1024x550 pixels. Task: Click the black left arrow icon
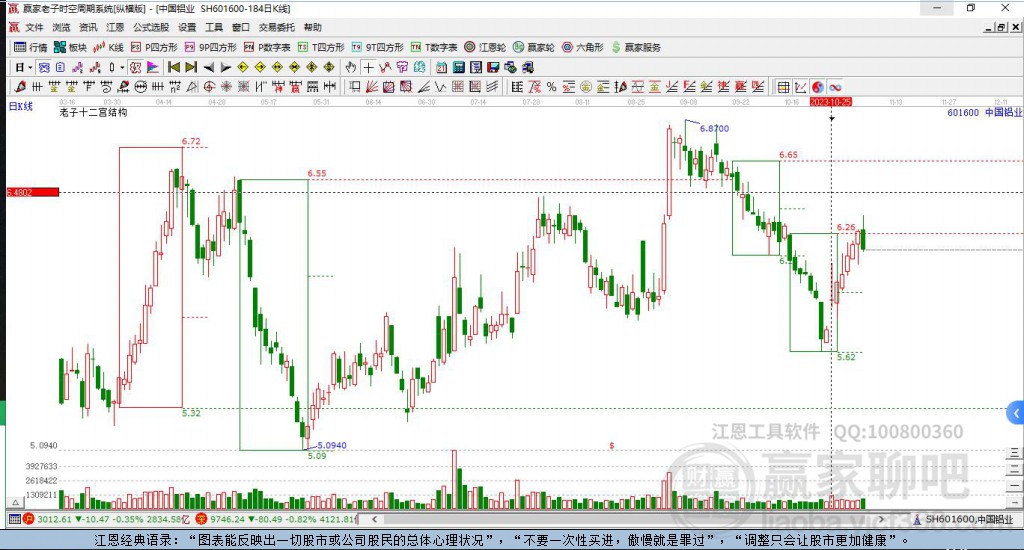point(208,67)
